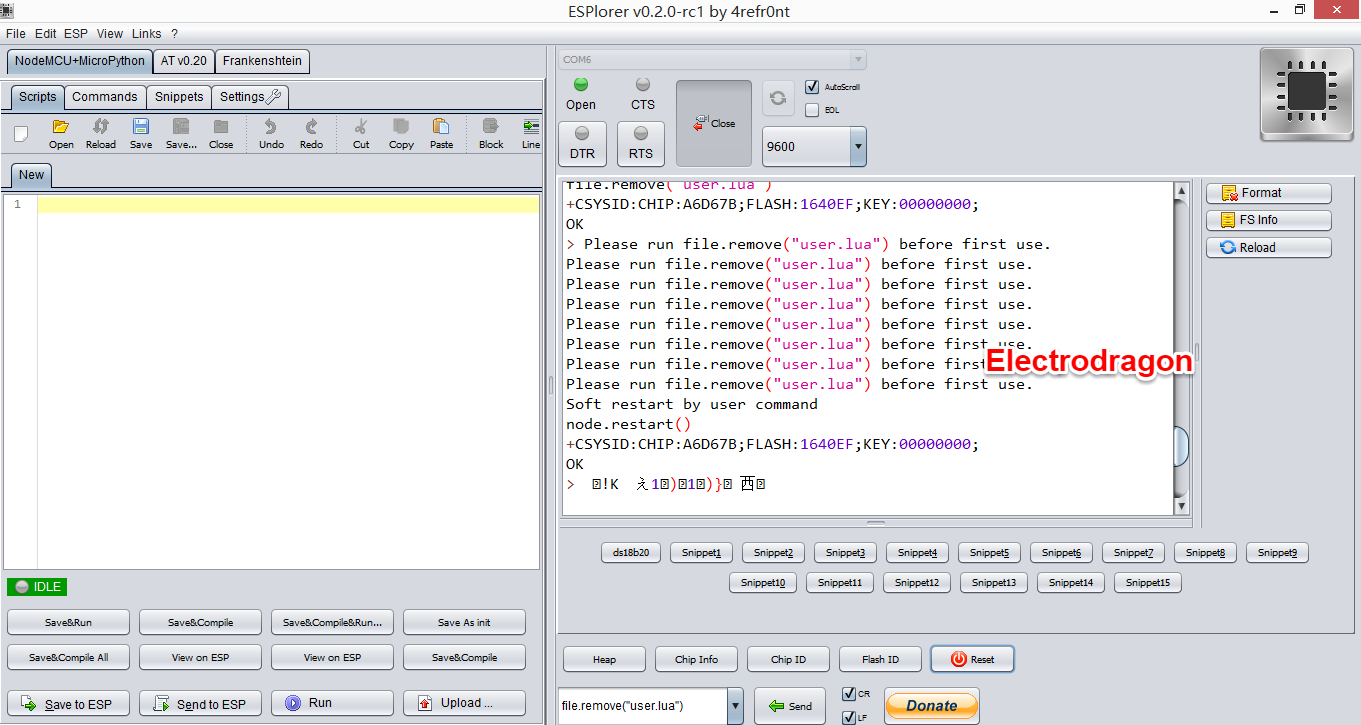
Task: Open the ESP menu
Action: click(76, 34)
